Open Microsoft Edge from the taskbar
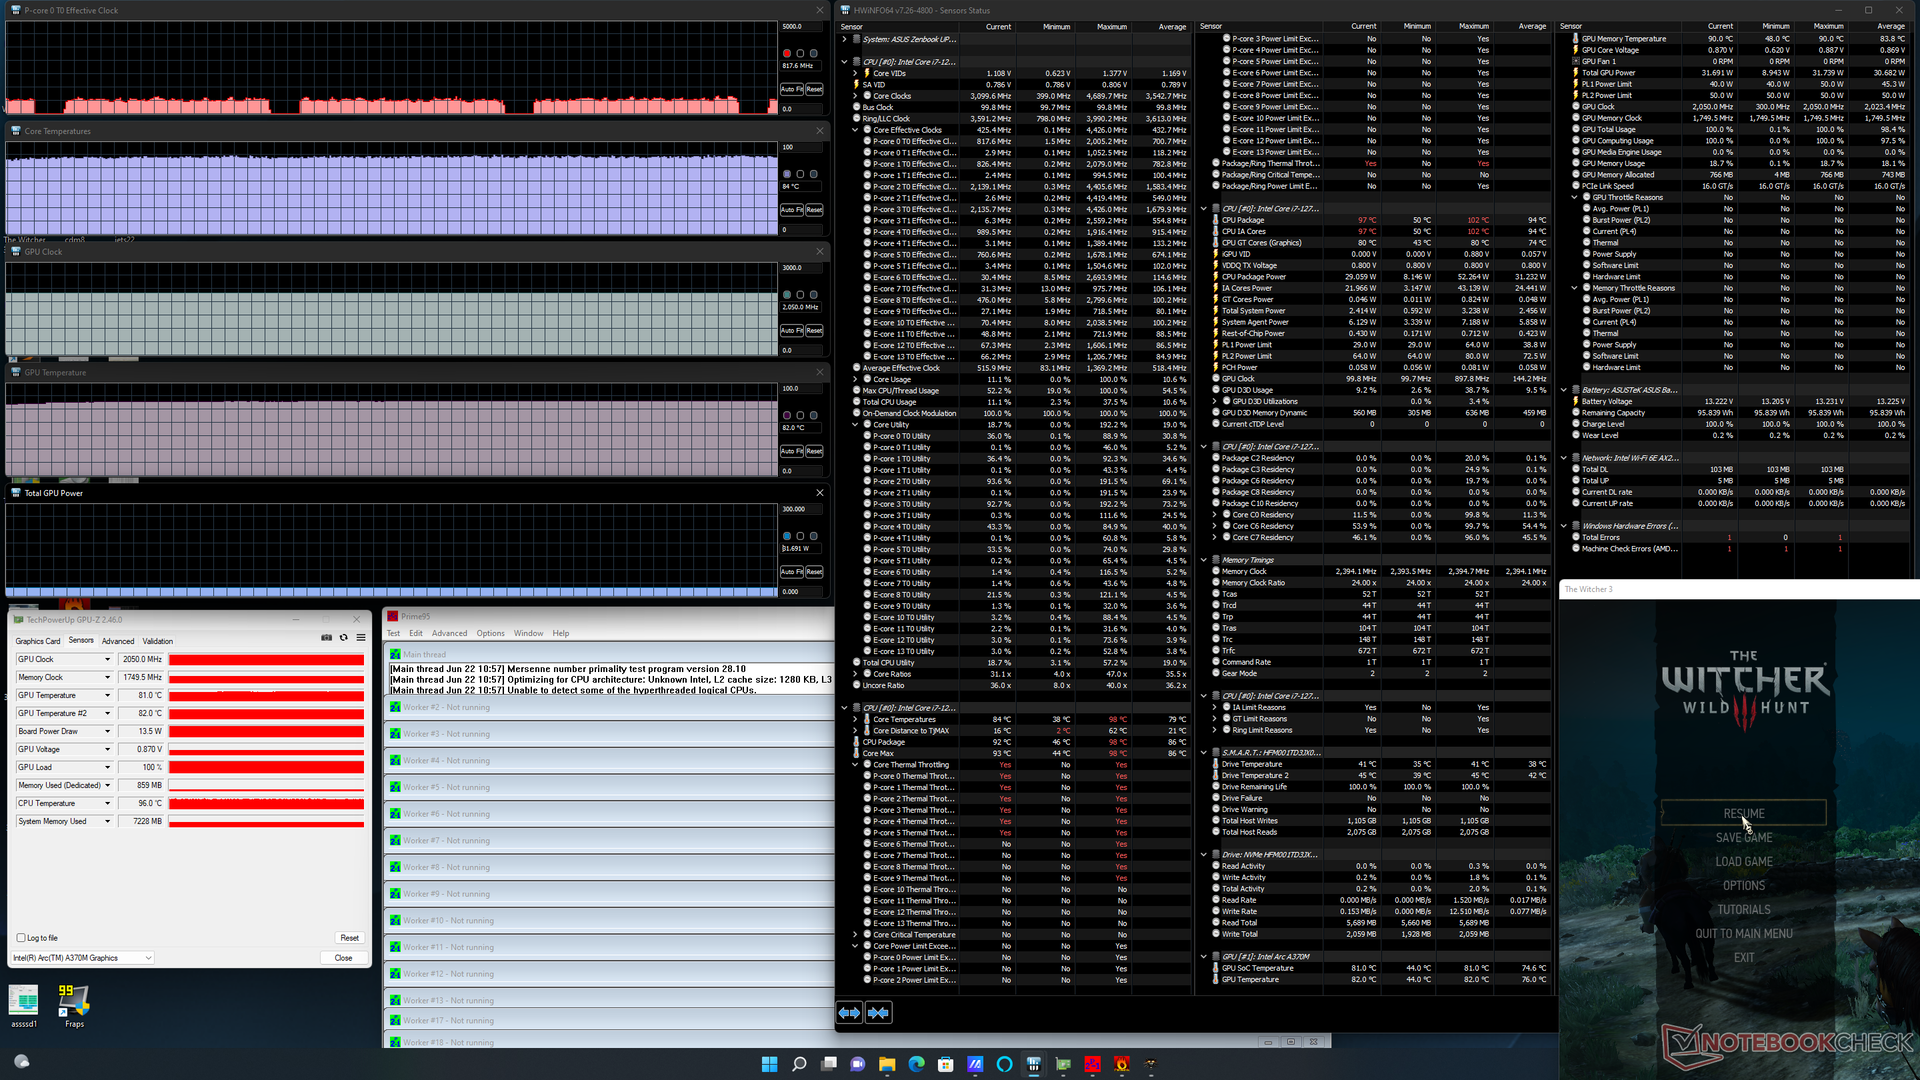The image size is (1920, 1080). pos(916,1064)
